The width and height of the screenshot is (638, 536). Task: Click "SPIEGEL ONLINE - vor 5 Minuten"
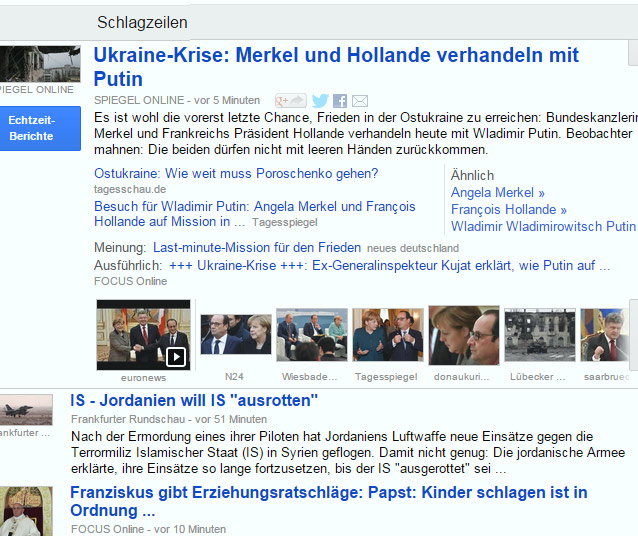click(x=177, y=100)
